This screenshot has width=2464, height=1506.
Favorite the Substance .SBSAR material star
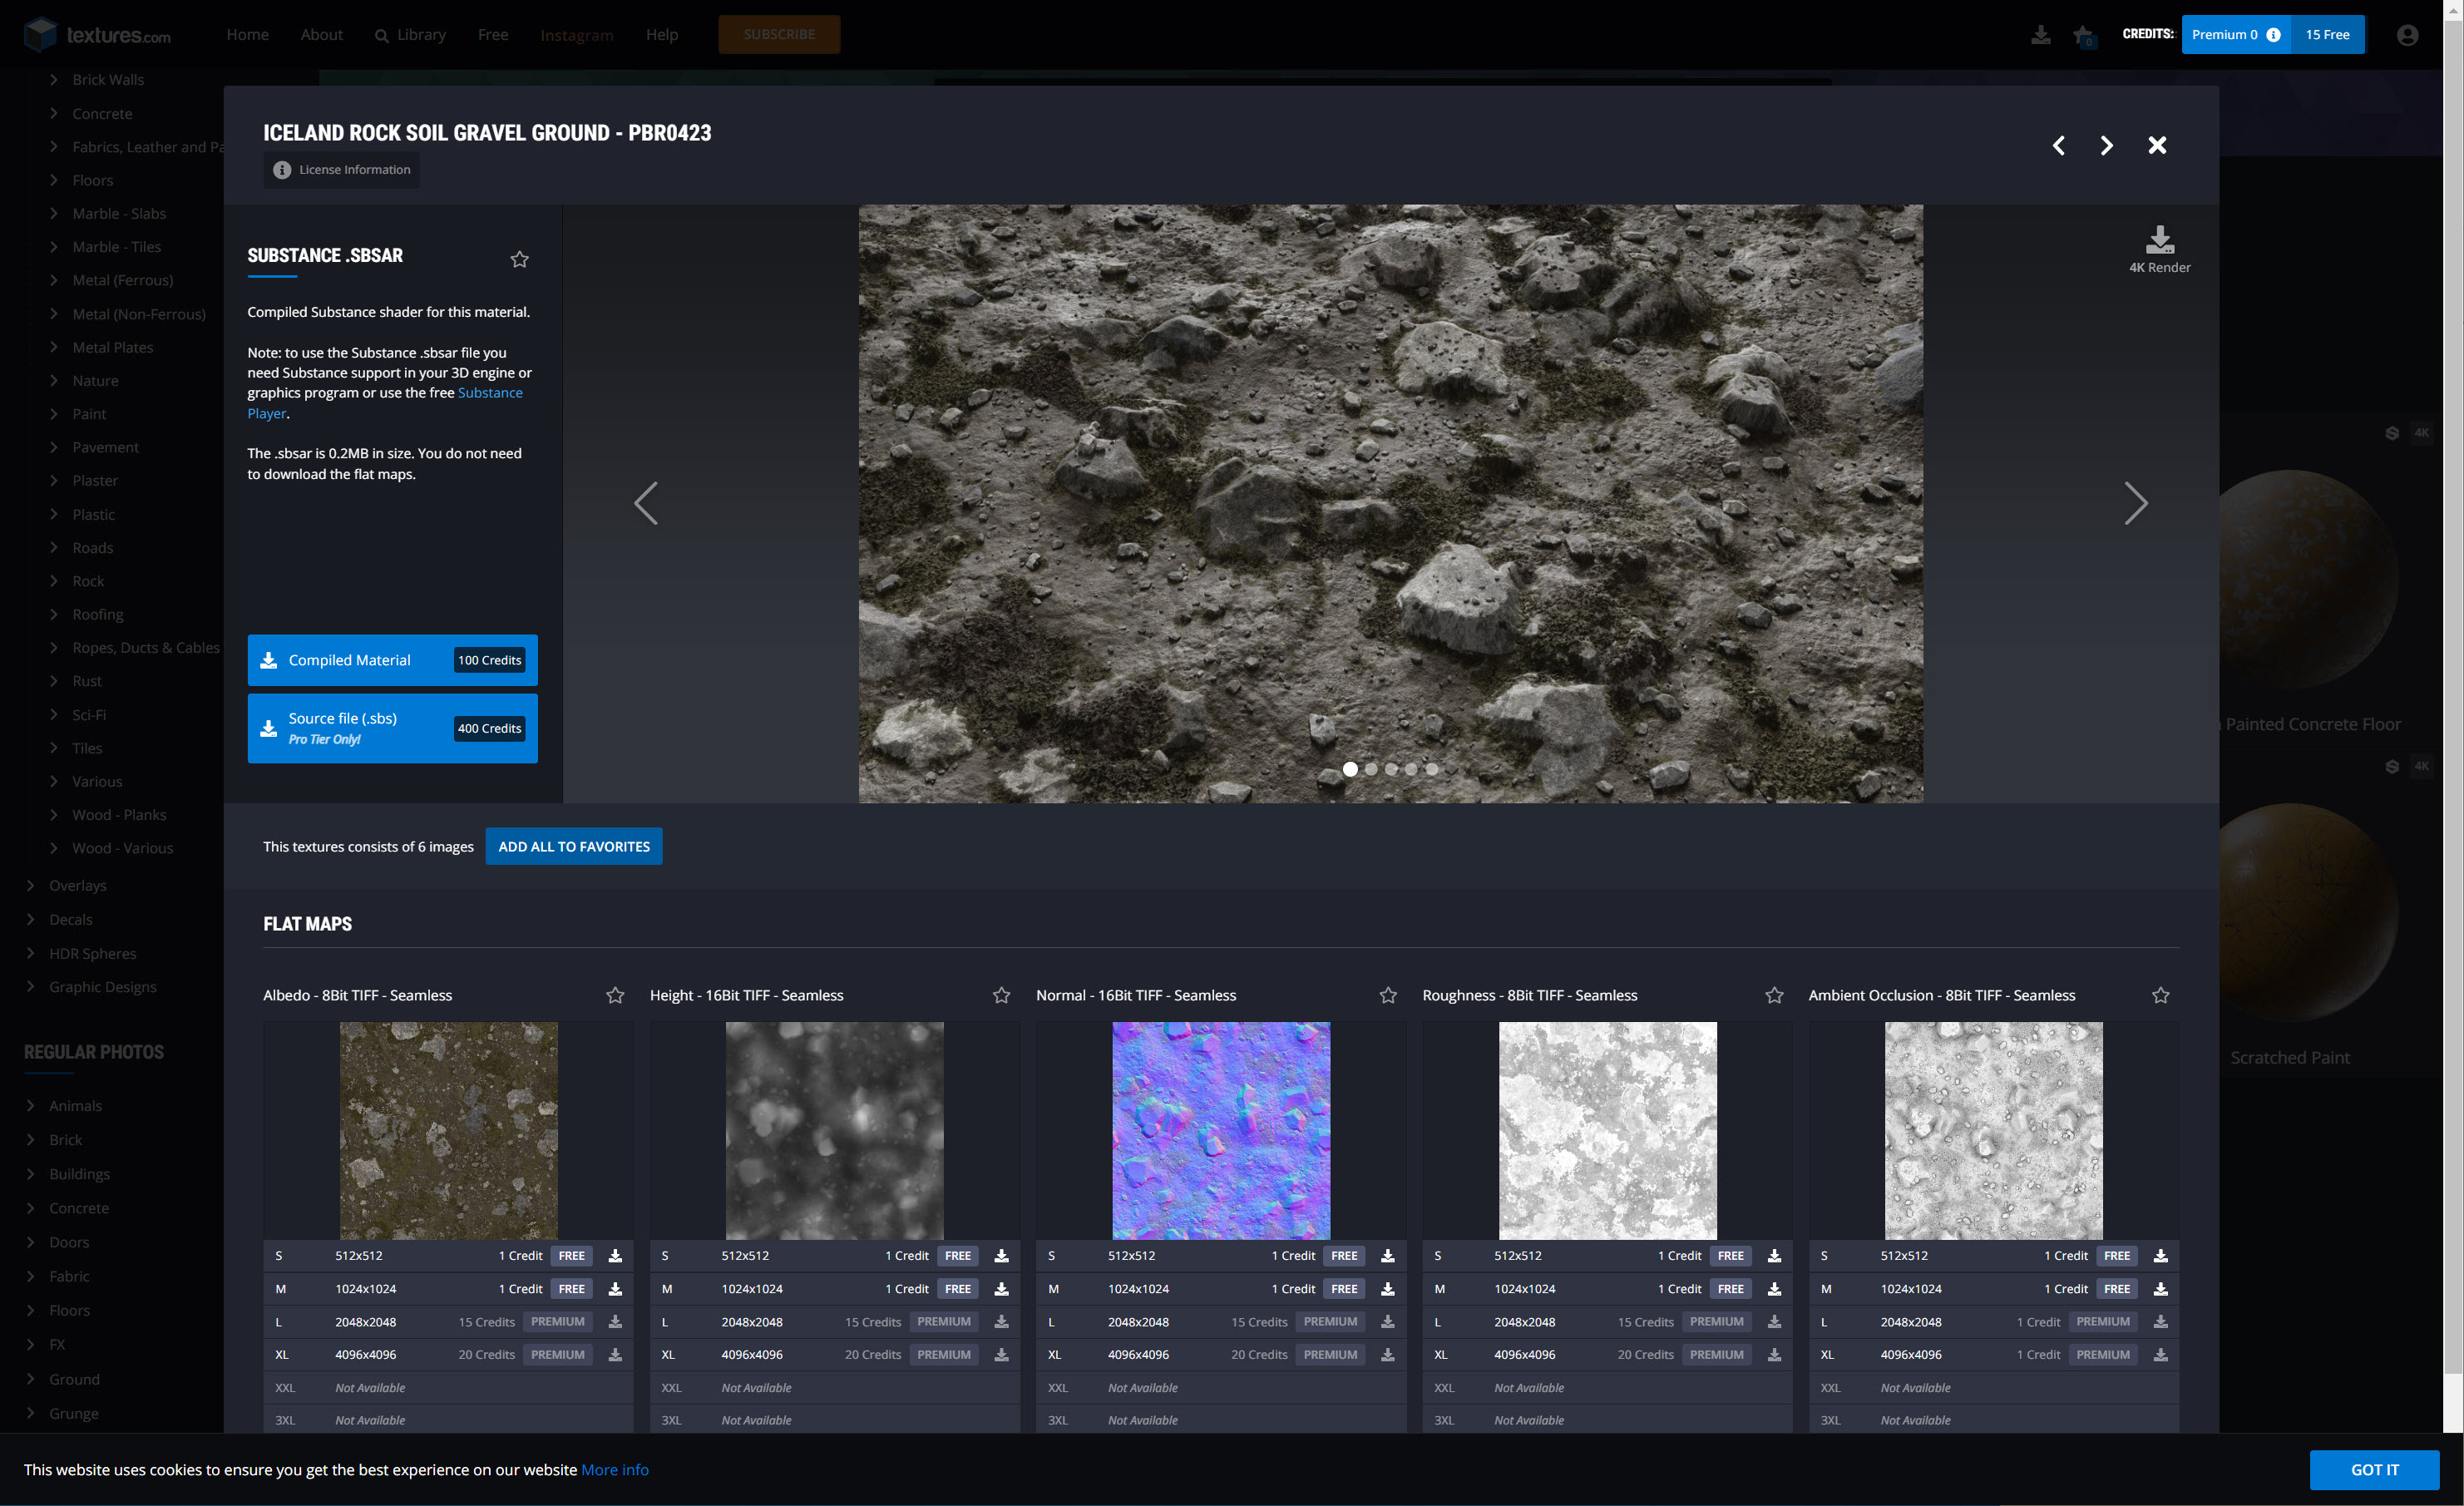tap(519, 260)
